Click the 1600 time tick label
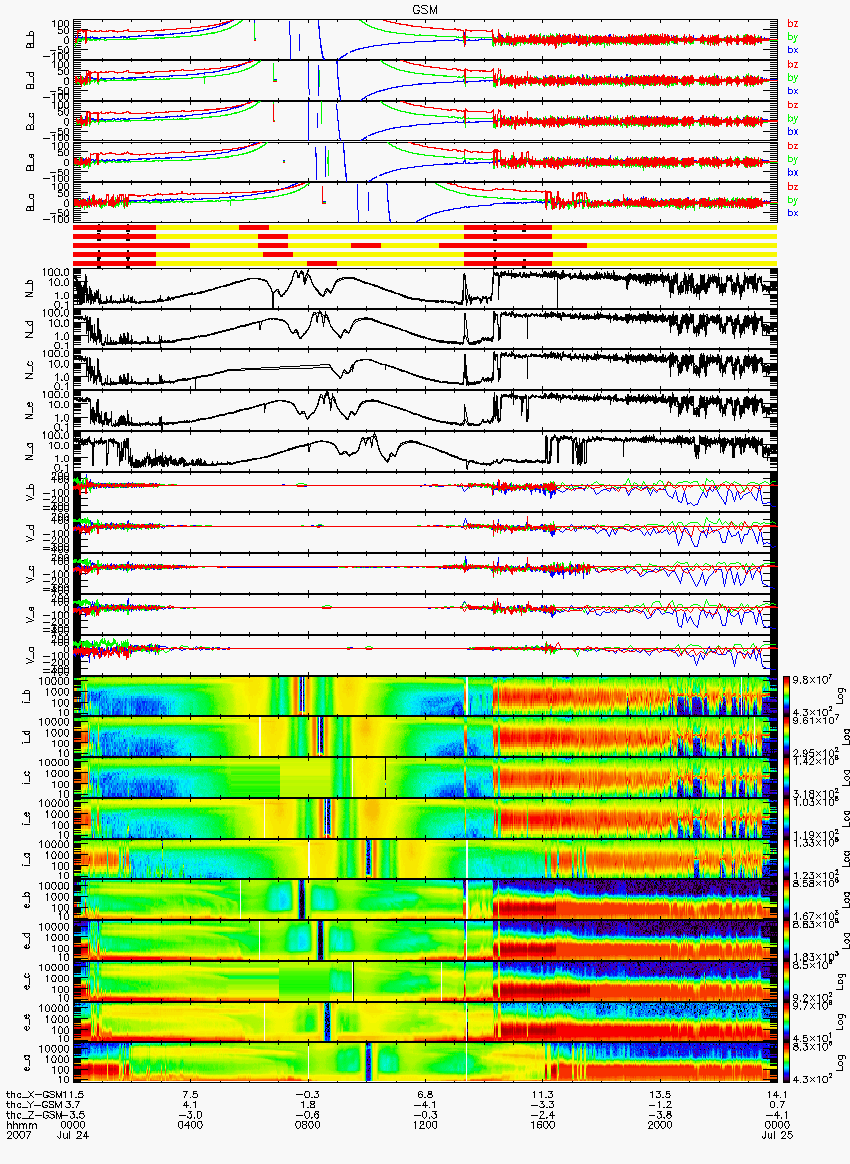850x1164 pixels. point(542,1125)
